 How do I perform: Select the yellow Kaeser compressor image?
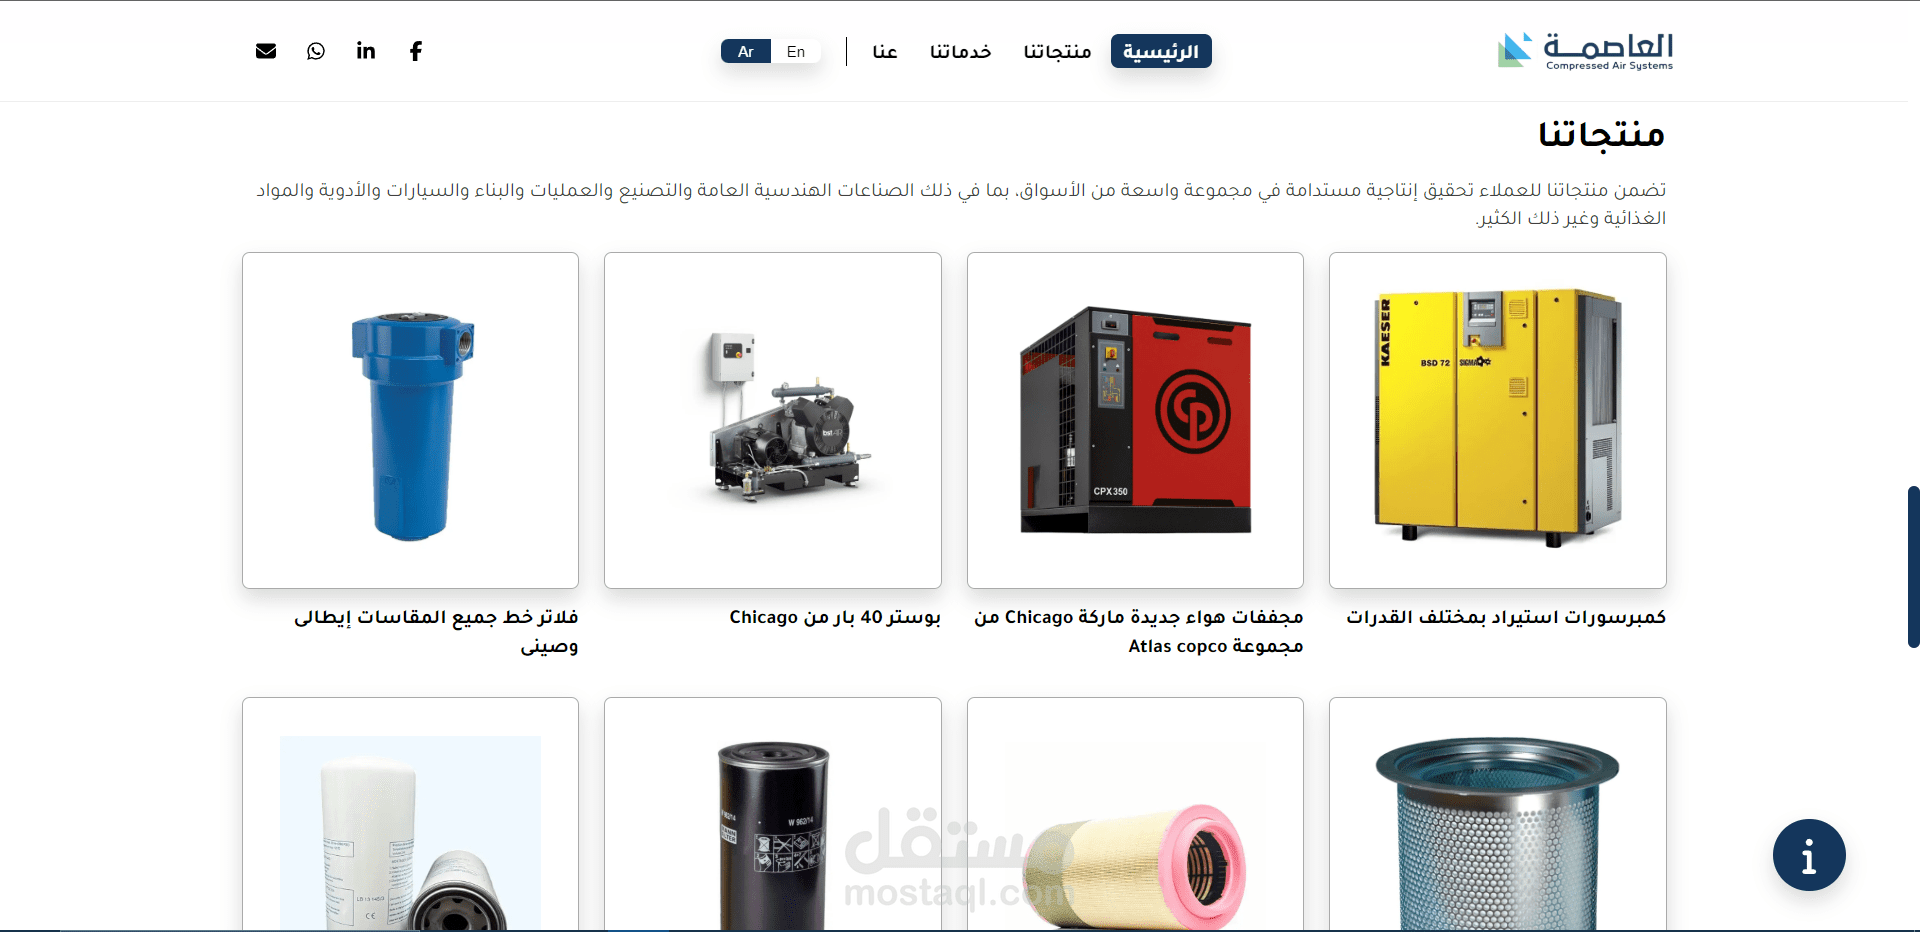pyautogui.click(x=1497, y=420)
